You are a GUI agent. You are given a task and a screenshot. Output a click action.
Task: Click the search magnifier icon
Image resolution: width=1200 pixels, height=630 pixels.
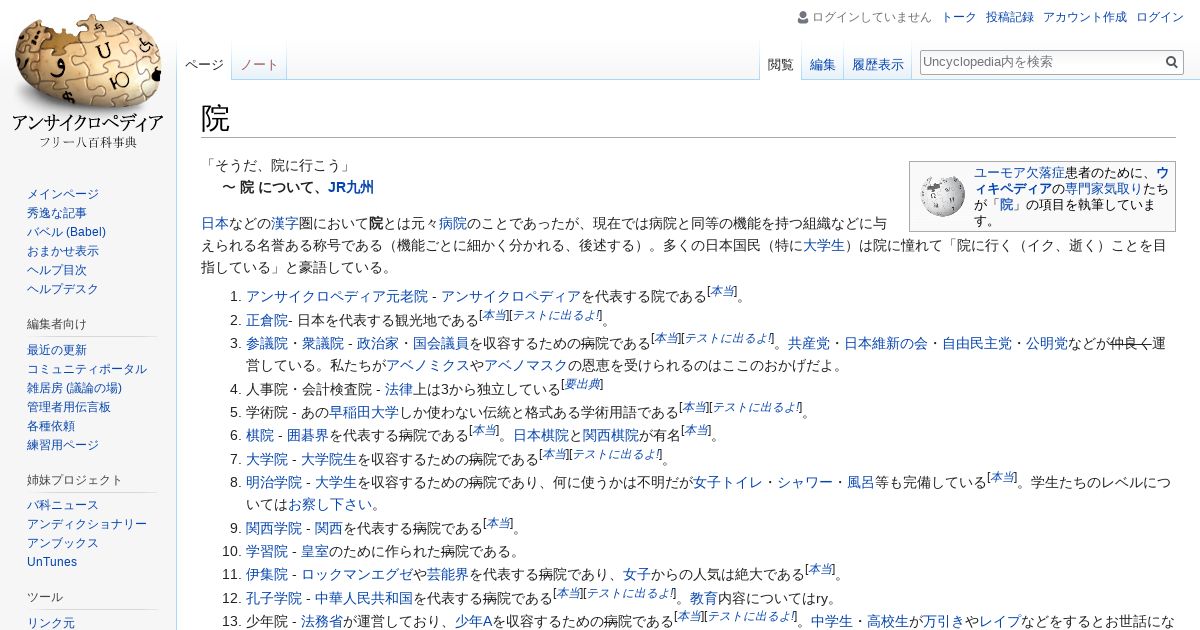coord(1172,62)
